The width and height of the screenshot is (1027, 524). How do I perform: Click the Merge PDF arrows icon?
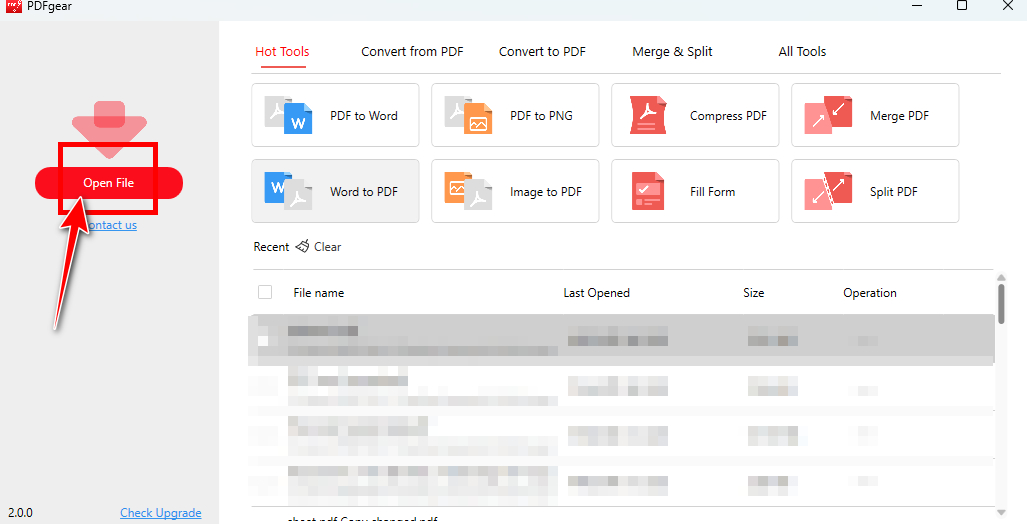pos(828,115)
